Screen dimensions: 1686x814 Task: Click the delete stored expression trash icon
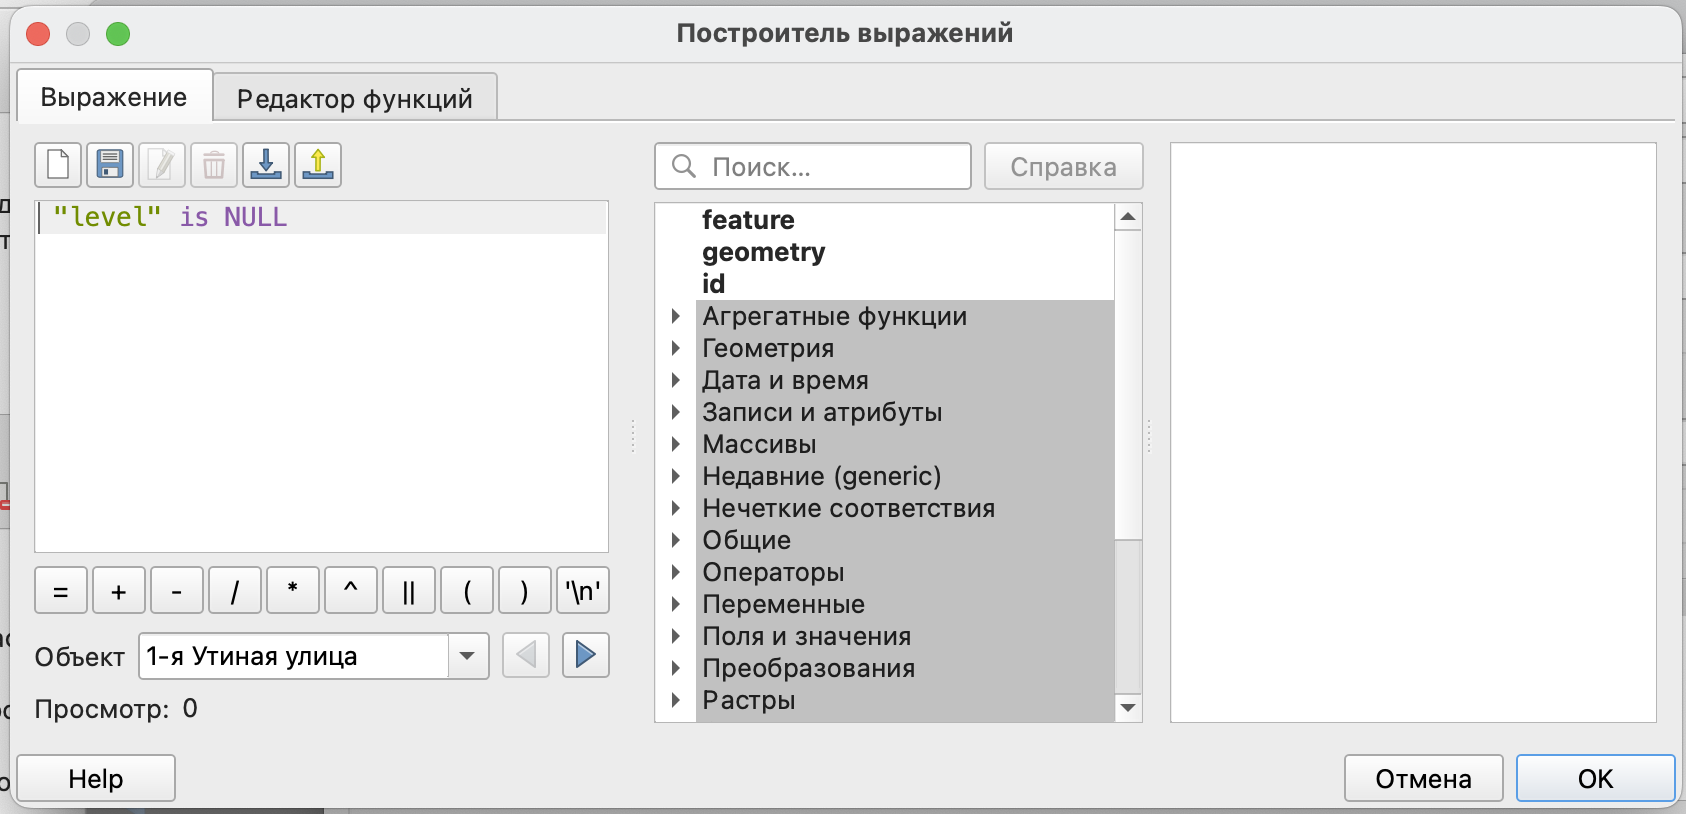tap(214, 165)
